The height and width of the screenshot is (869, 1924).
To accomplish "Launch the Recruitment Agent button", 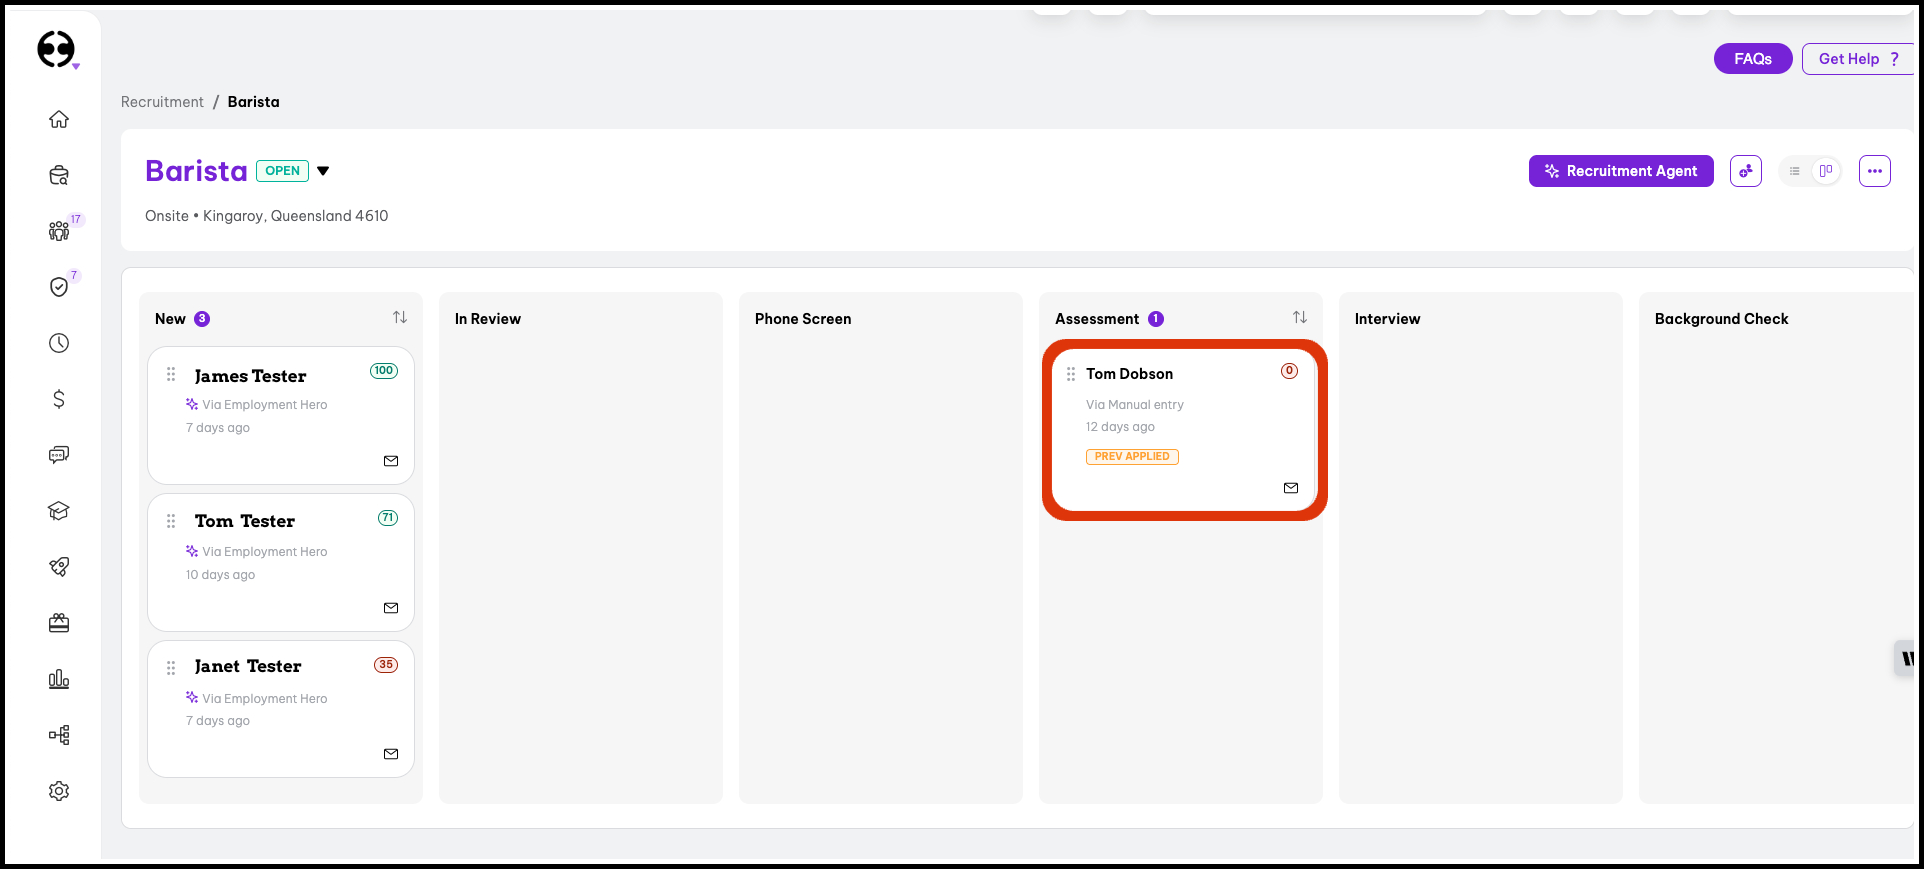I will point(1620,171).
